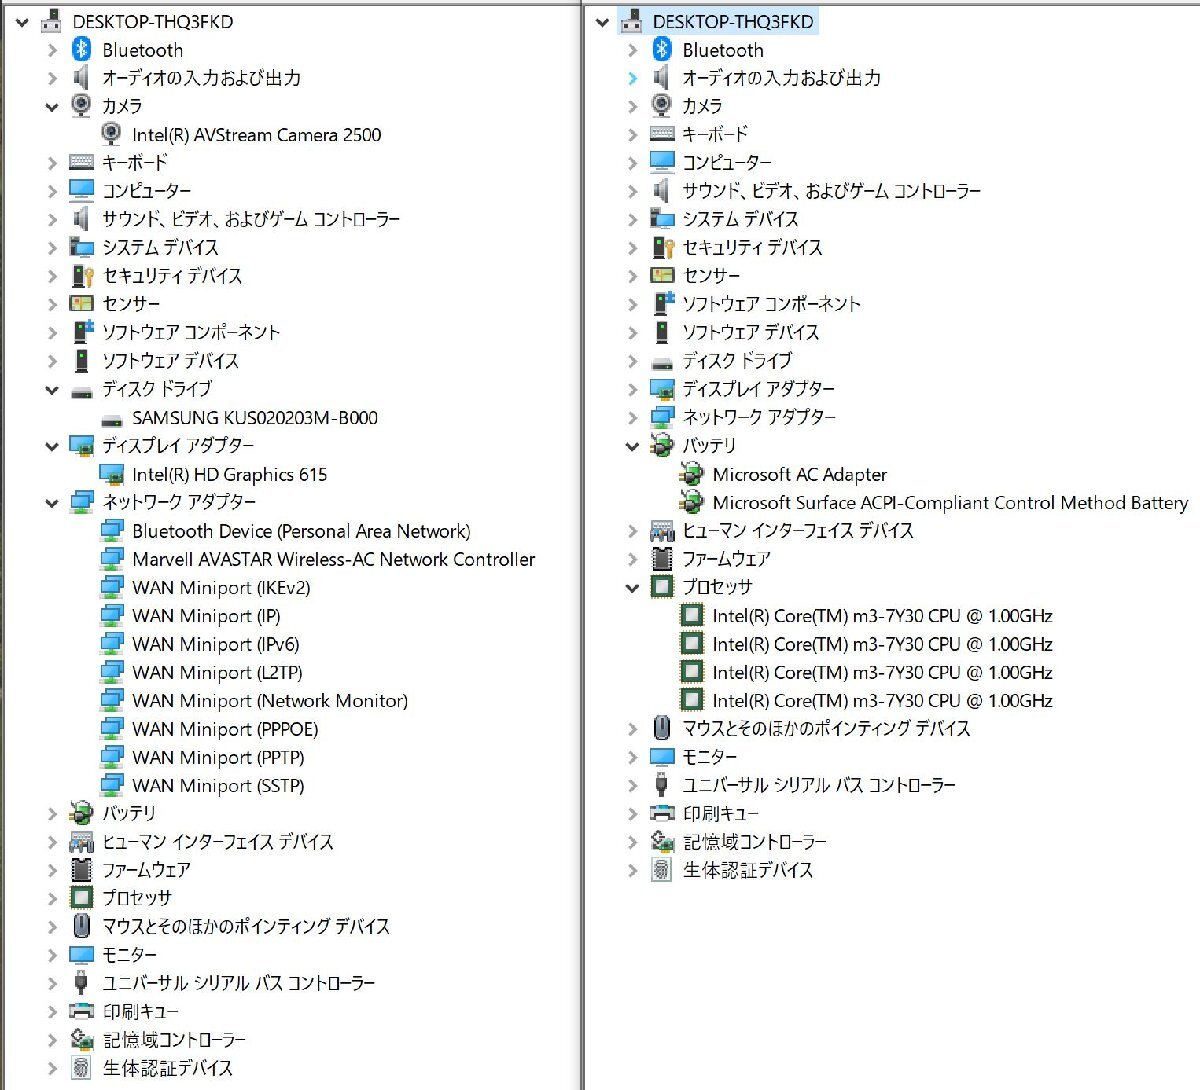Select WAN Miniport (L2TP) entry
This screenshot has height=1090, width=1200.
[x=217, y=672]
